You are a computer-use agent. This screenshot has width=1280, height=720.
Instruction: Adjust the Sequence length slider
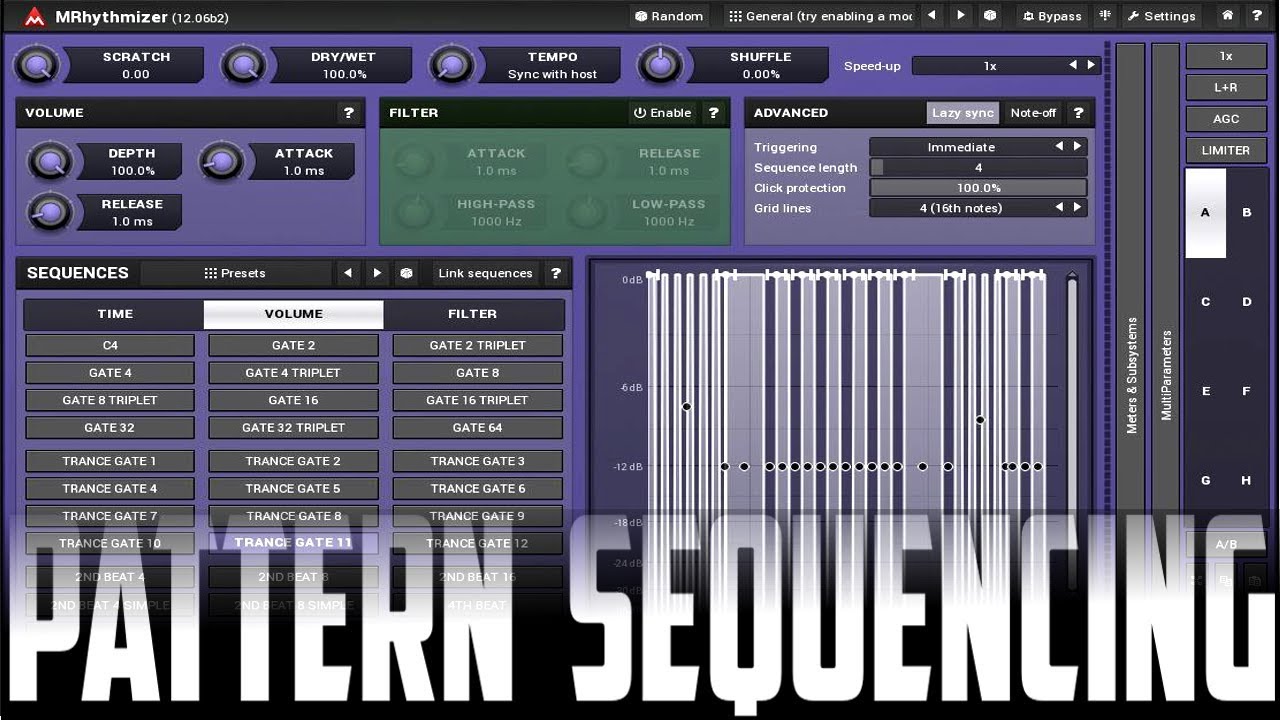(978, 168)
